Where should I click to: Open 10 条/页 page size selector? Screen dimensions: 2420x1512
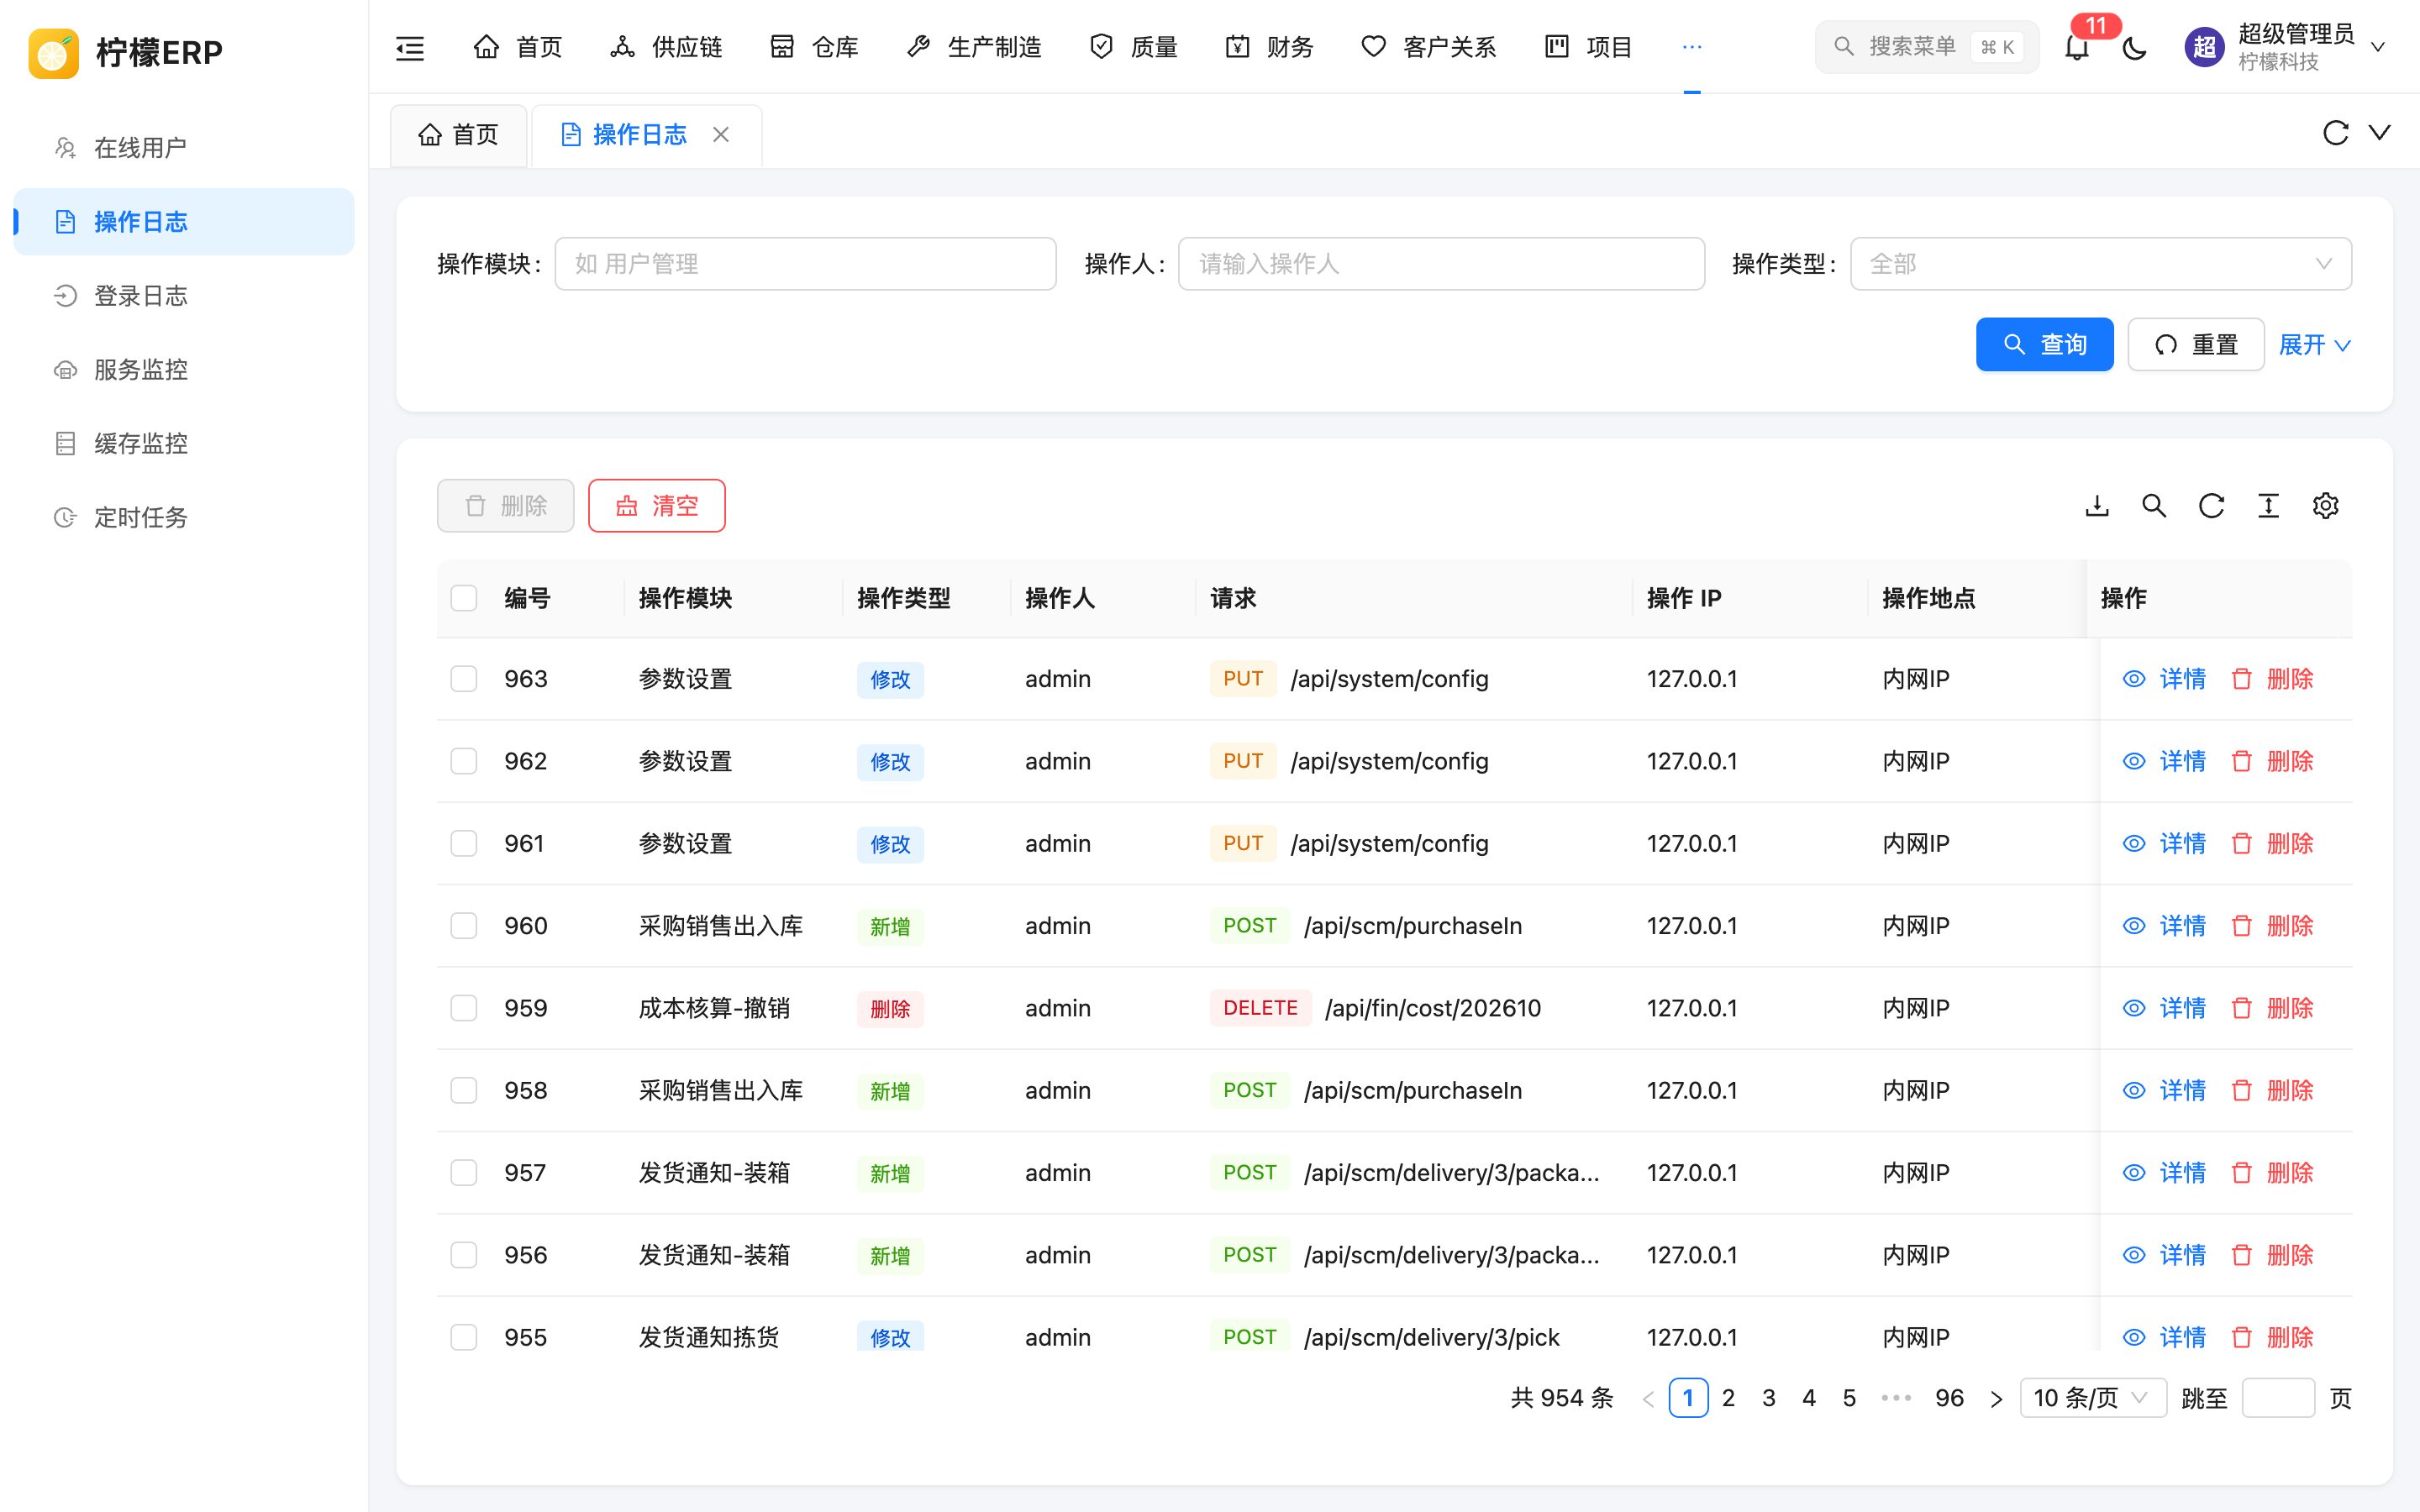2092,1398
